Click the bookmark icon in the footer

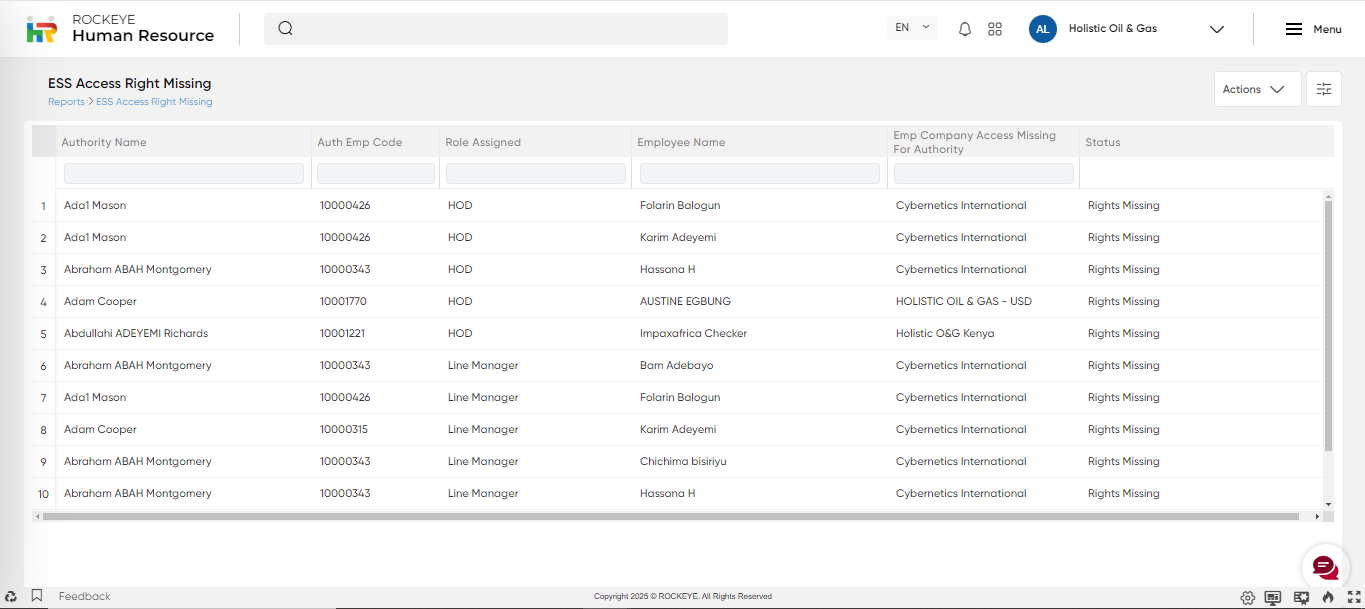(x=37, y=596)
